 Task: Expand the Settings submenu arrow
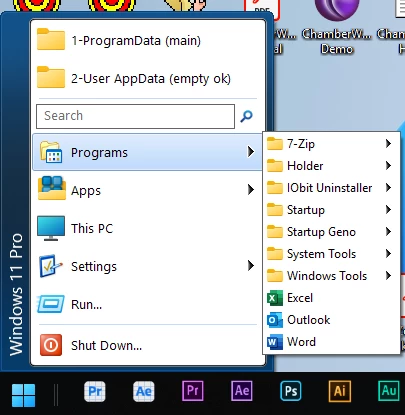(x=251, y=266)
